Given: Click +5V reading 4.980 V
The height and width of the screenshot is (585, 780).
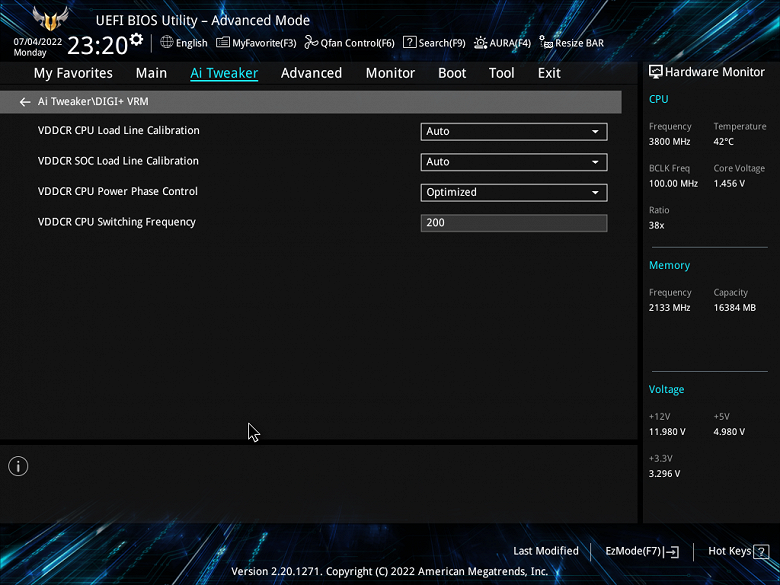Looking at the screenshot, I should (729, 432).
